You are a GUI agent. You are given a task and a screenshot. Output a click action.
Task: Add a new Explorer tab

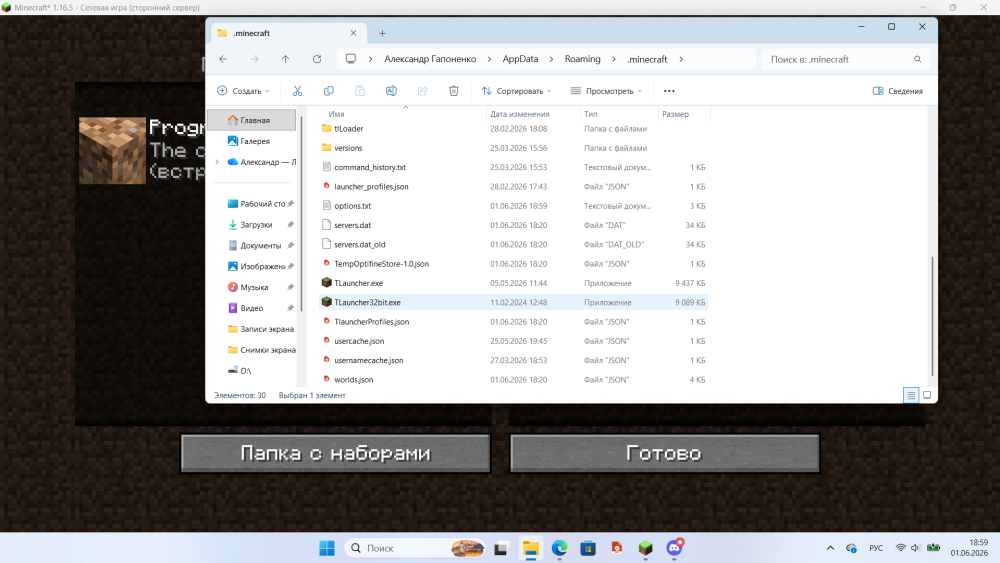tap(382, 33)
